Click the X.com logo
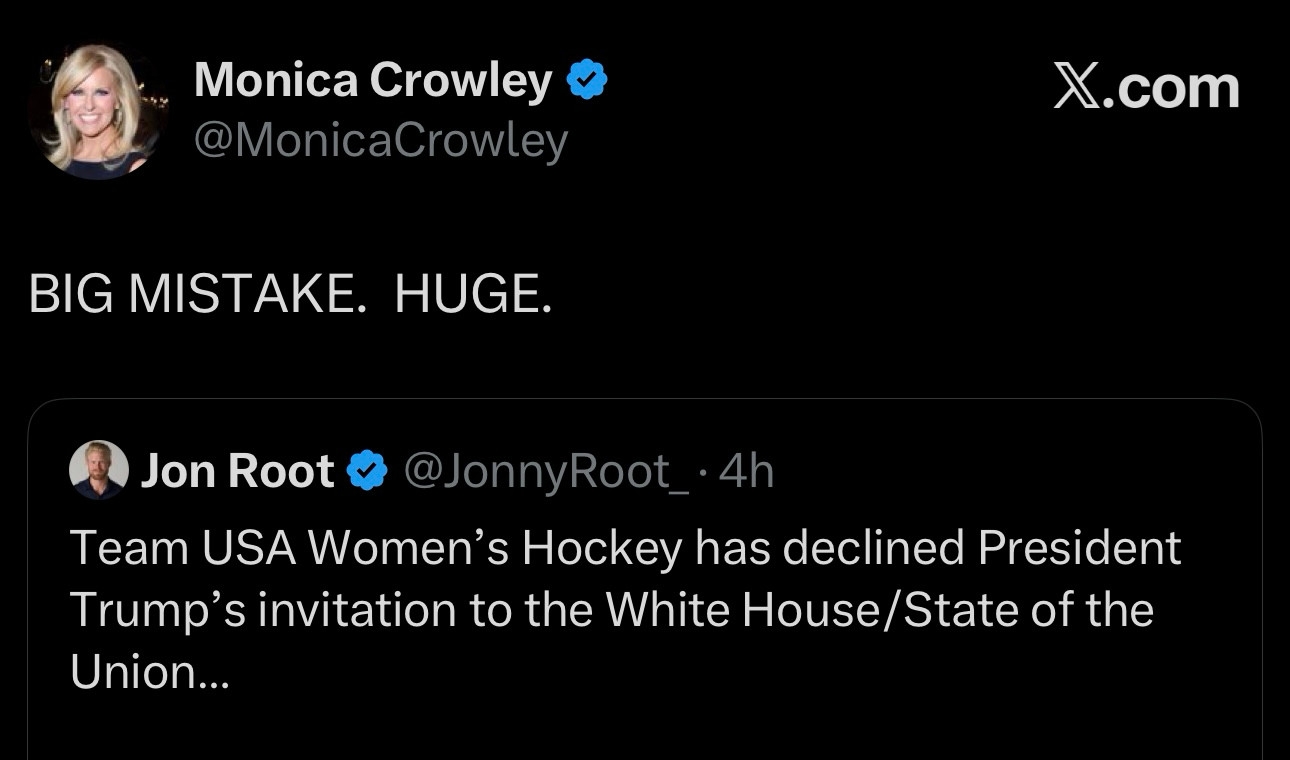1290x760 pixels. [1146, 88]
